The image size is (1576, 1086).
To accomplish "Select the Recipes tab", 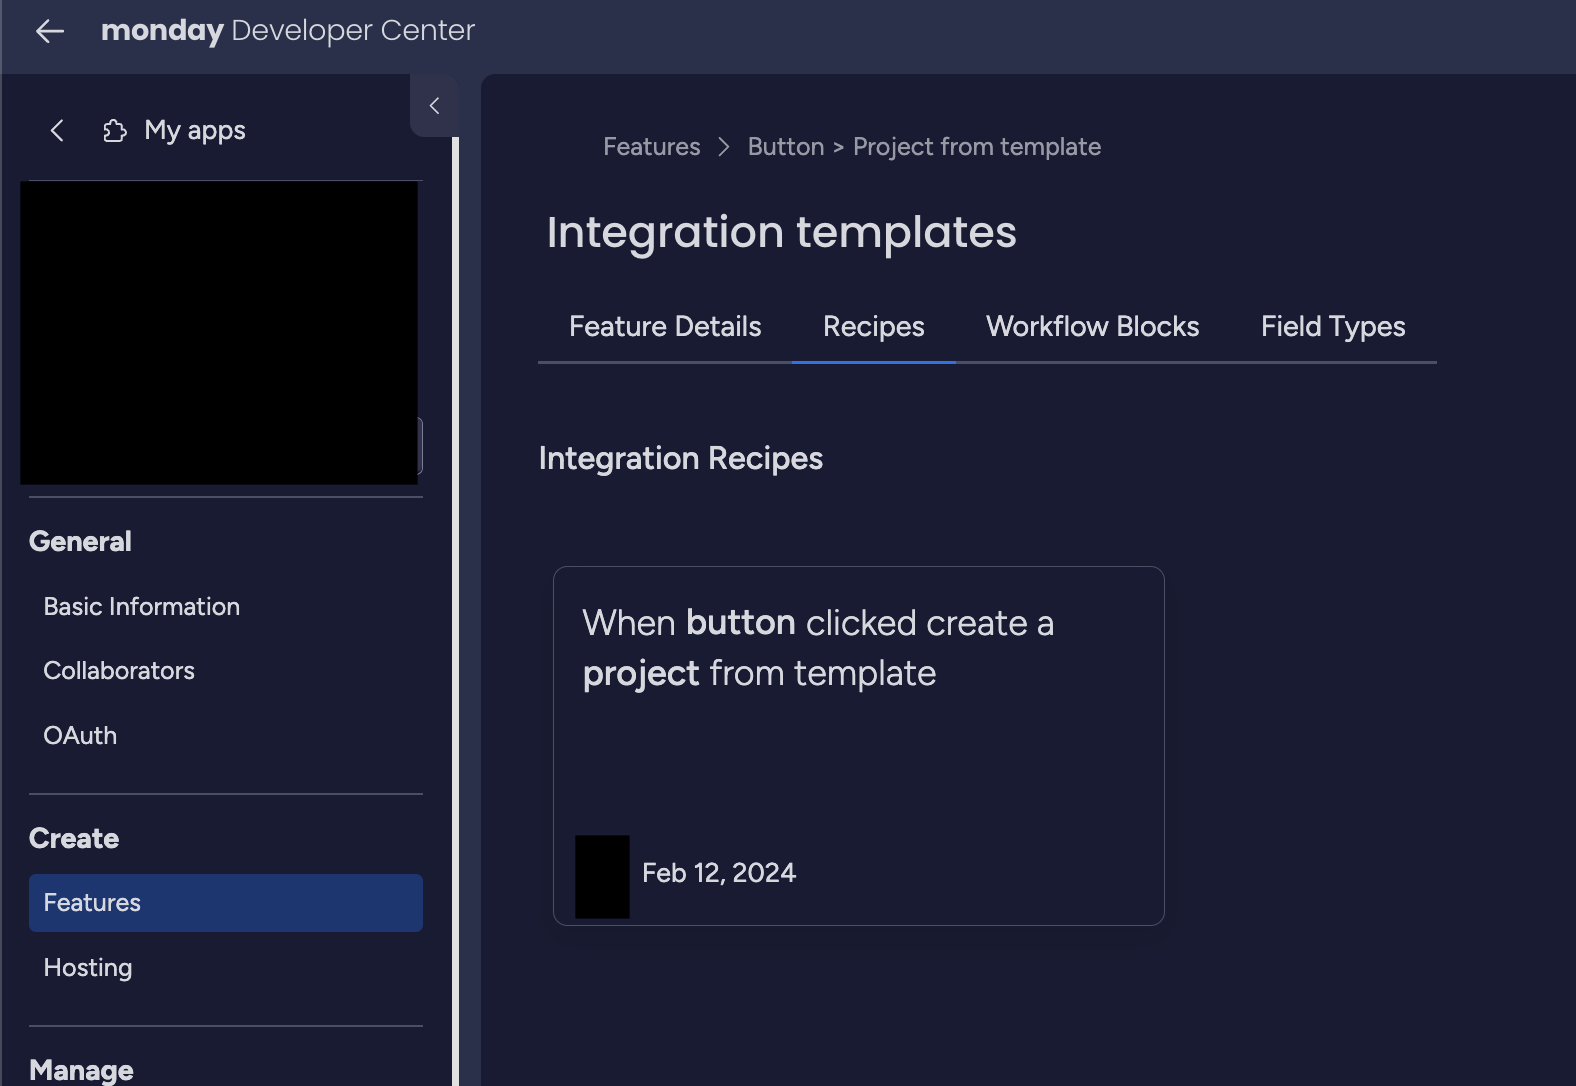I will click(x=874, y=327).
